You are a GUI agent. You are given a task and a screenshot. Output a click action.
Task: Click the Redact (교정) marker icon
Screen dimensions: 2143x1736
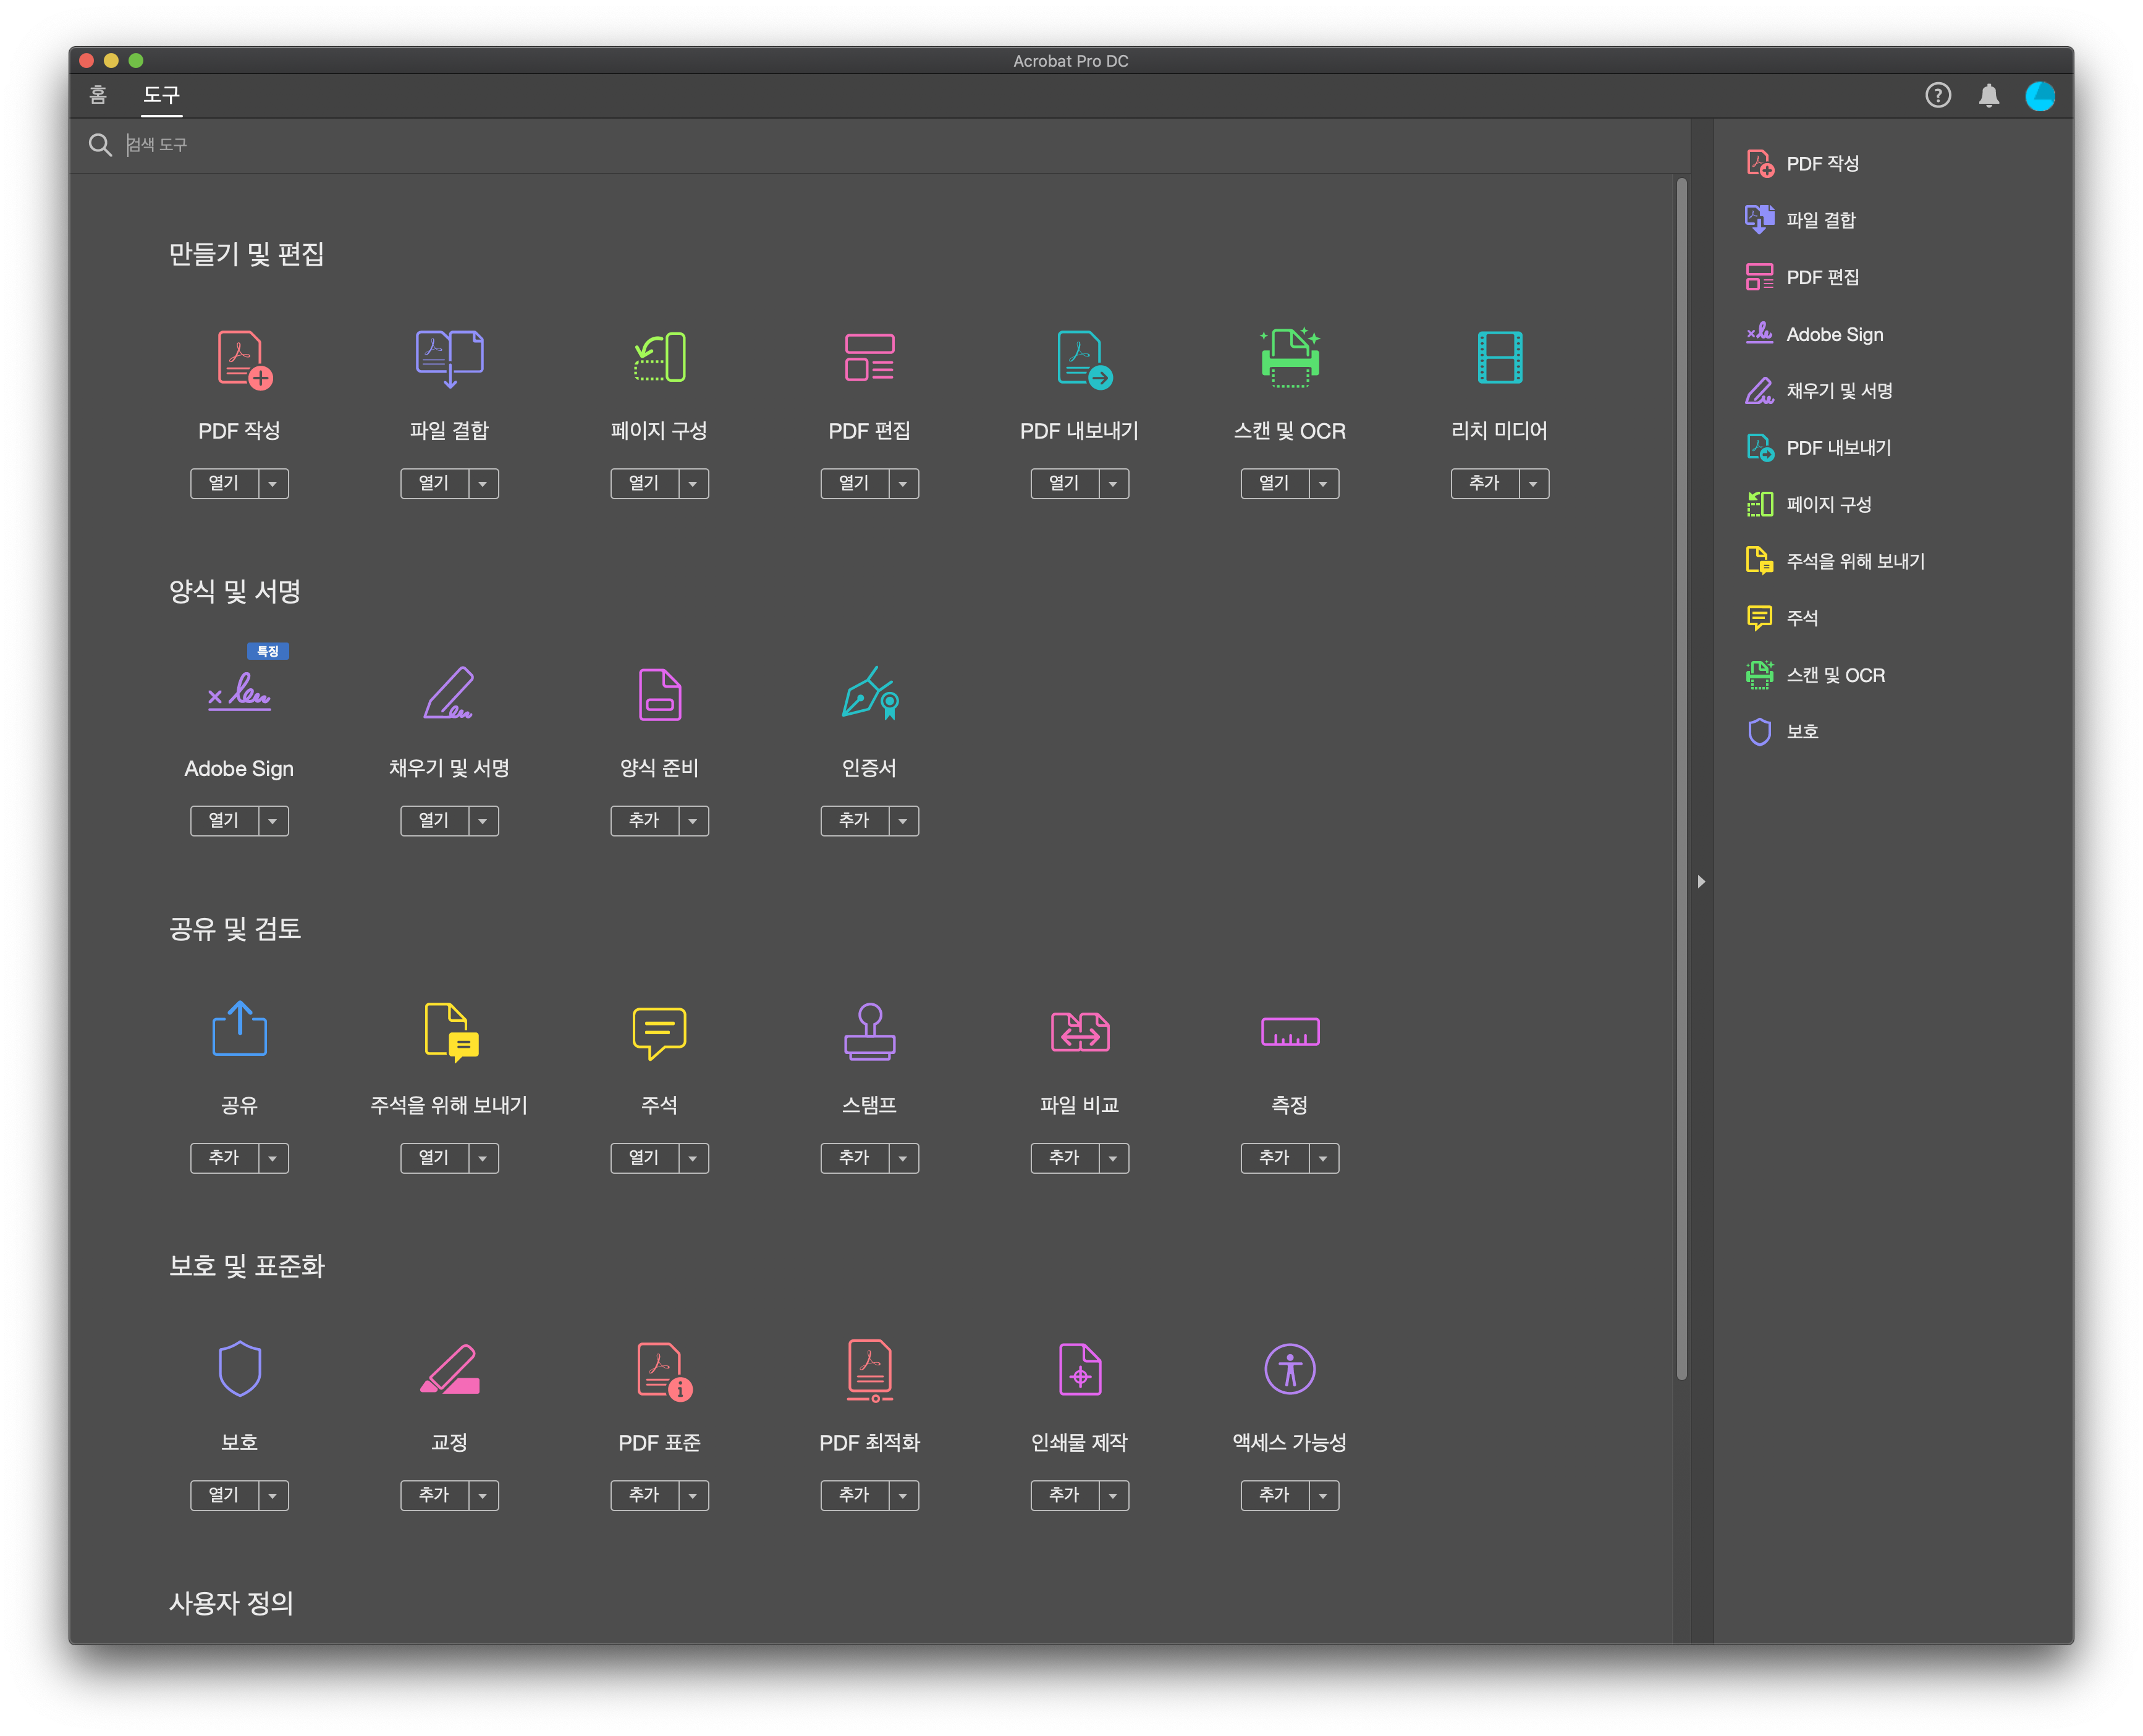449,1369
